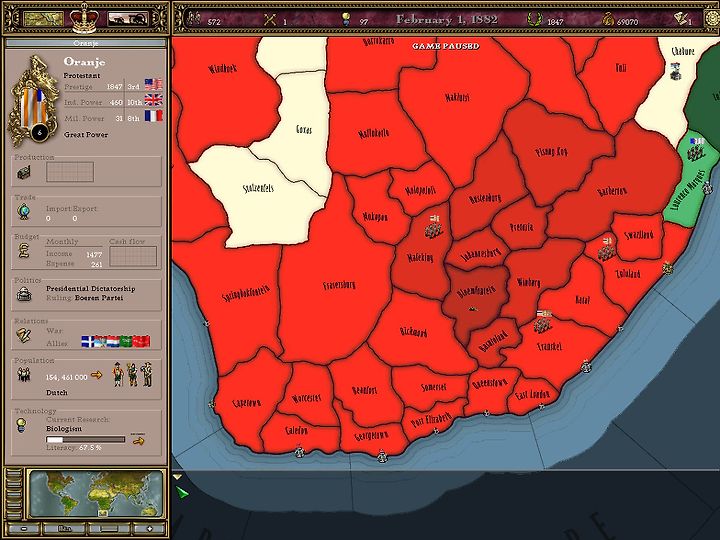The width and height of the screenshot is (720, 540).
Task: Select the Pretoria province
Action: [x=521, y=227]
